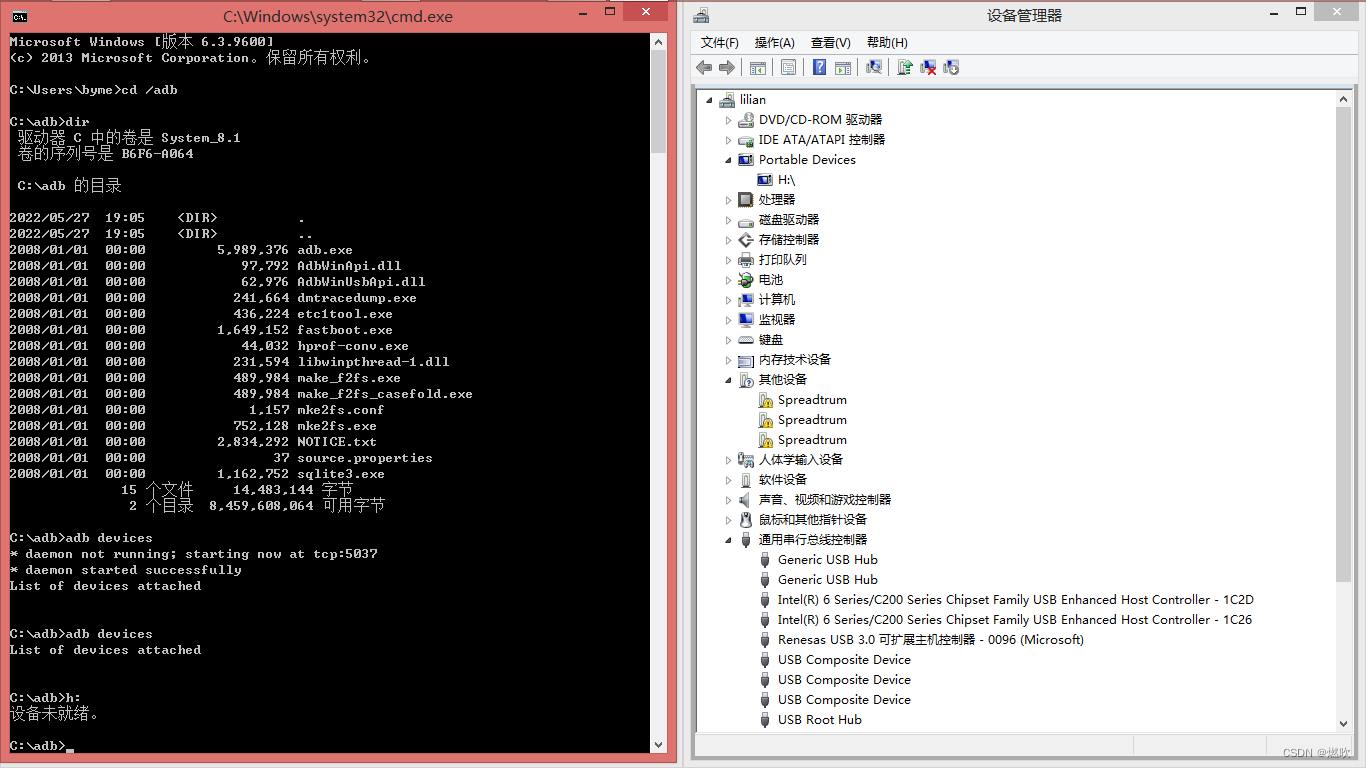Click the blue question mark Help icon
The image size is (1366, 768).
[x=819, y=67]
